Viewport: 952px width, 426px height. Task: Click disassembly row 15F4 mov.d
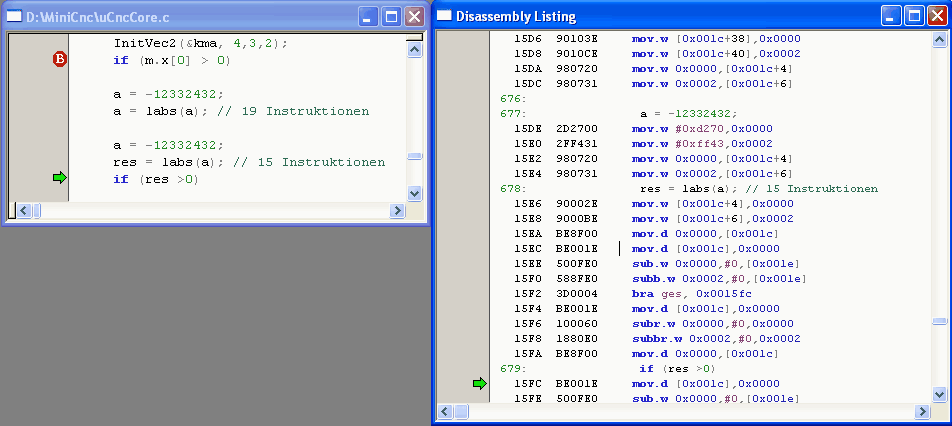coord(647,309)
